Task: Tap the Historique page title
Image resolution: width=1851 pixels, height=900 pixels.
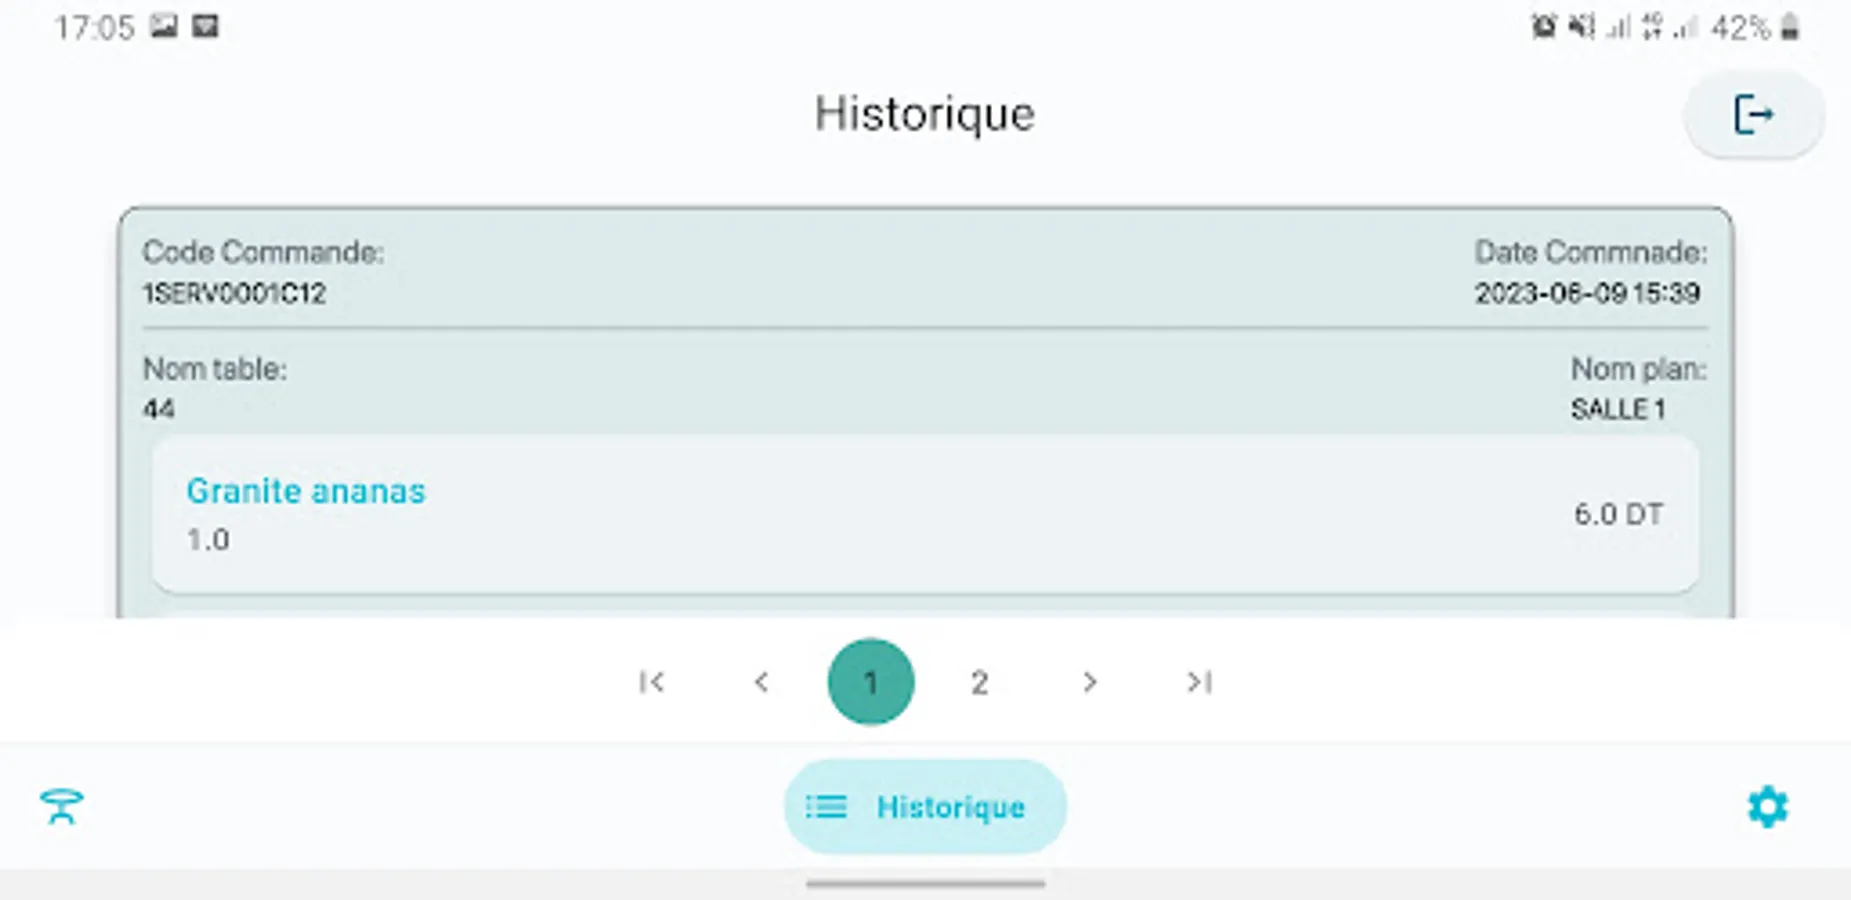Action: pos(924,114)
